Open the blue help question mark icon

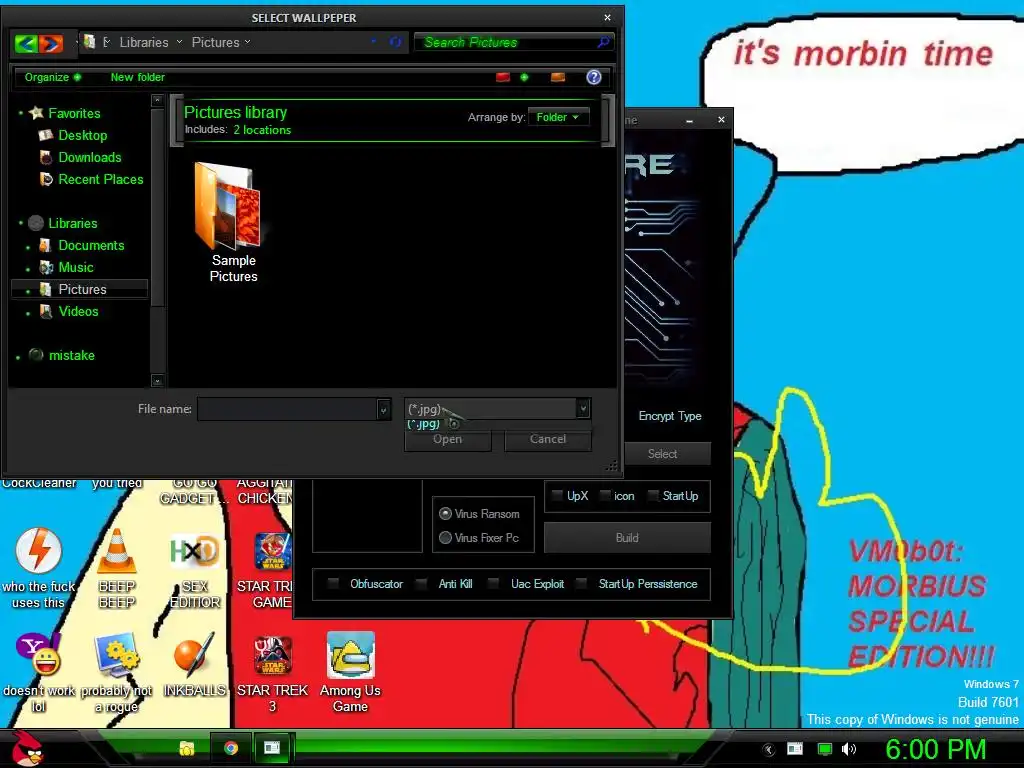[x=594, y=77]
